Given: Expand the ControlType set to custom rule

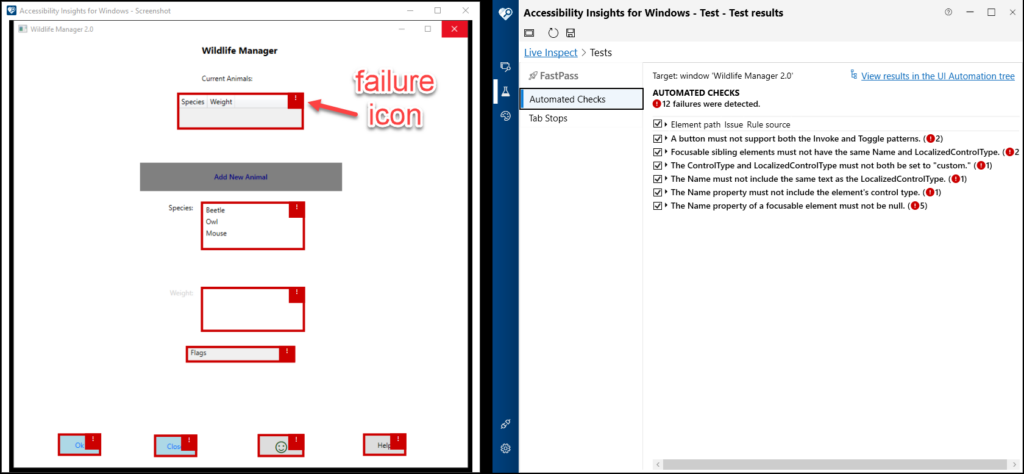Looking at the screenshot, I should (667, 165).
